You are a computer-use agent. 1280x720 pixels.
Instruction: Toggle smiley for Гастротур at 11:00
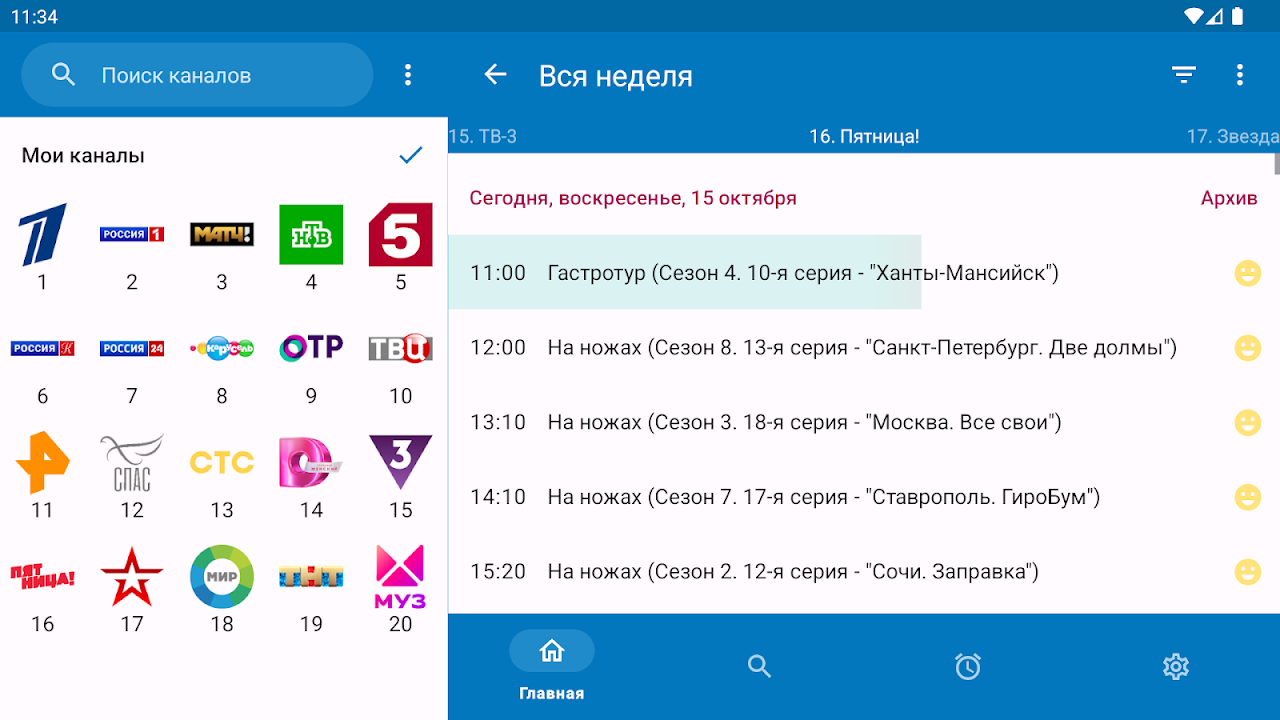point(1247,273)
